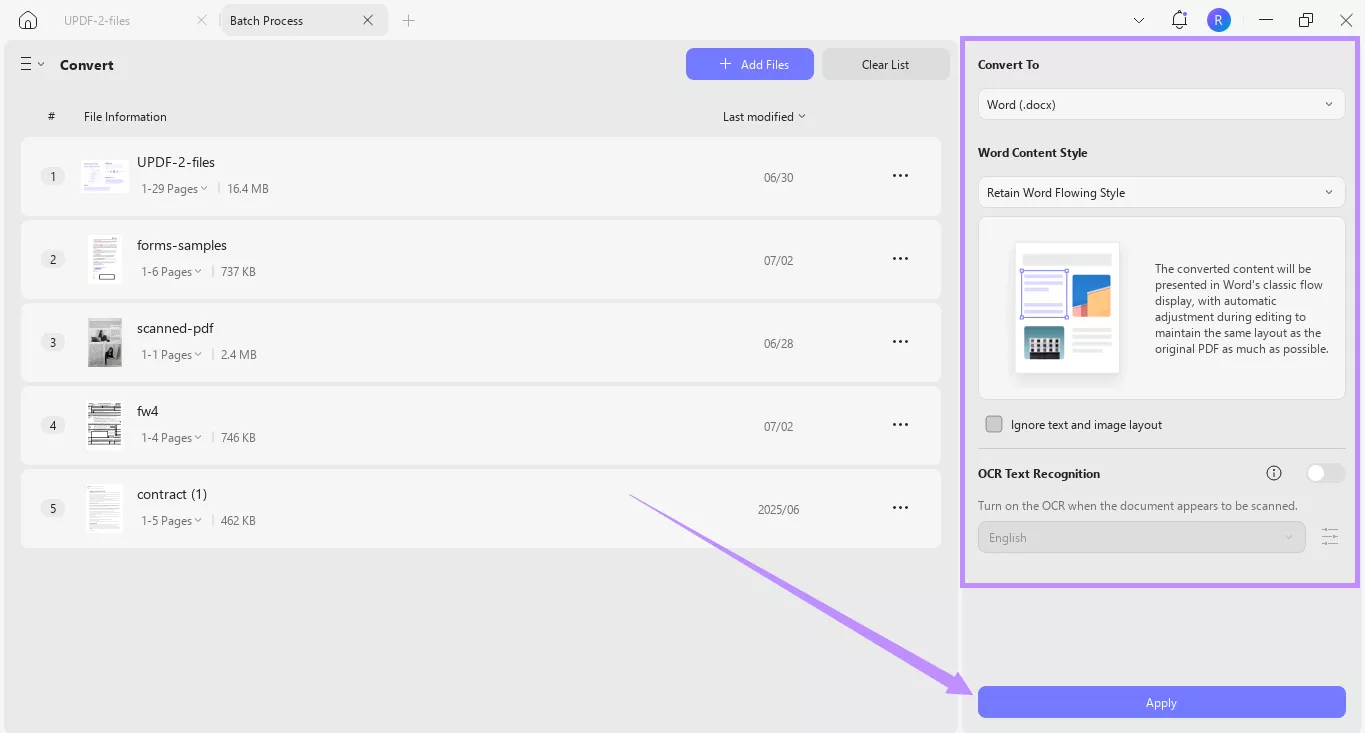Select the fw4 file thumbnail
Viewport: 1365px width, 733px height.
coord(104,425)
